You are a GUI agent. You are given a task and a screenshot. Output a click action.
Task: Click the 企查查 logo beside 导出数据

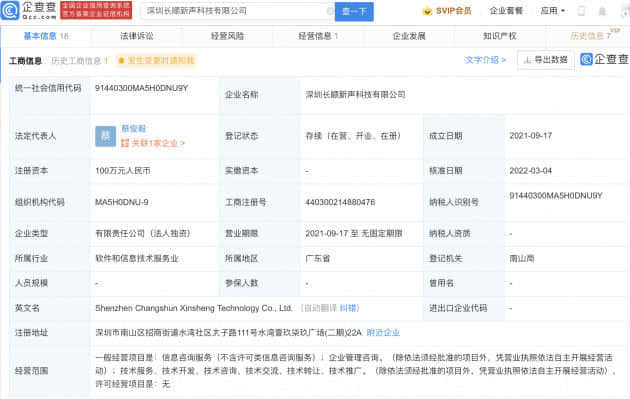pos(604,59)
